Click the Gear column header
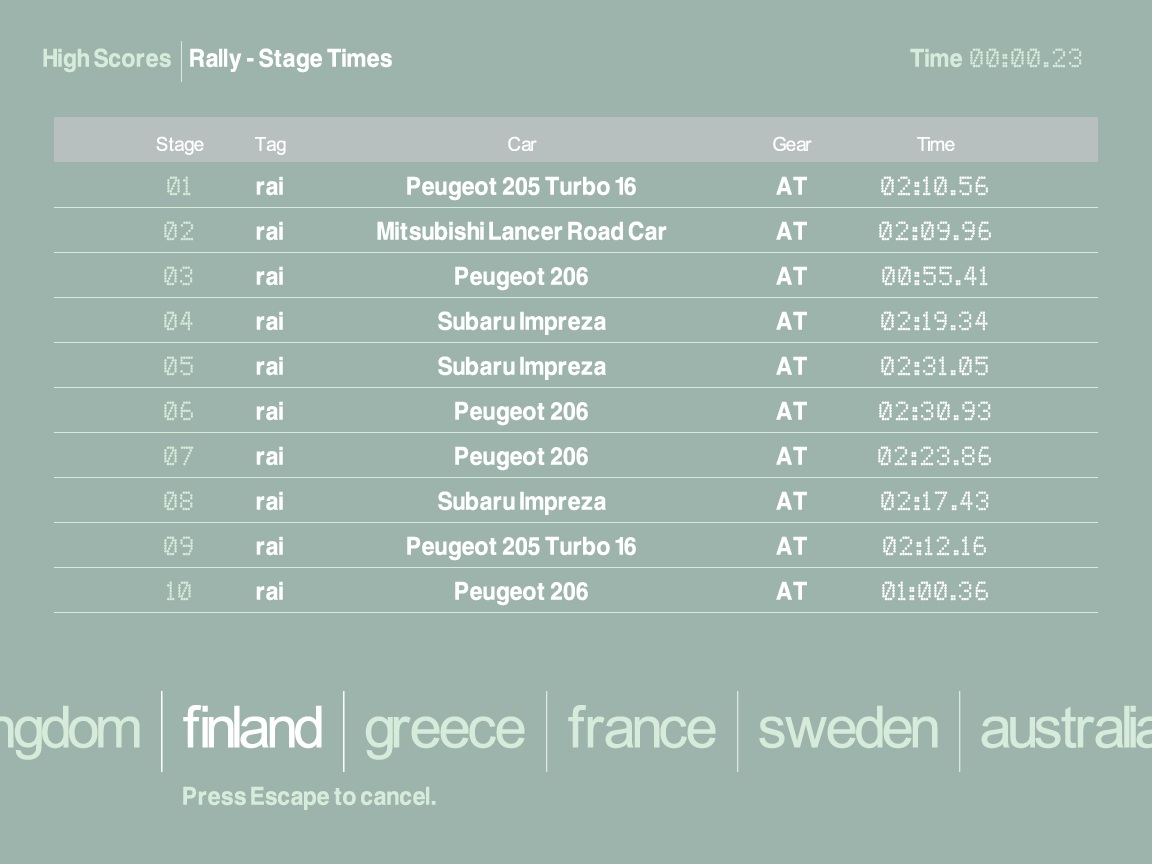Image resolution: width=1152 pixels, height=864 pixels. (791, 144)
